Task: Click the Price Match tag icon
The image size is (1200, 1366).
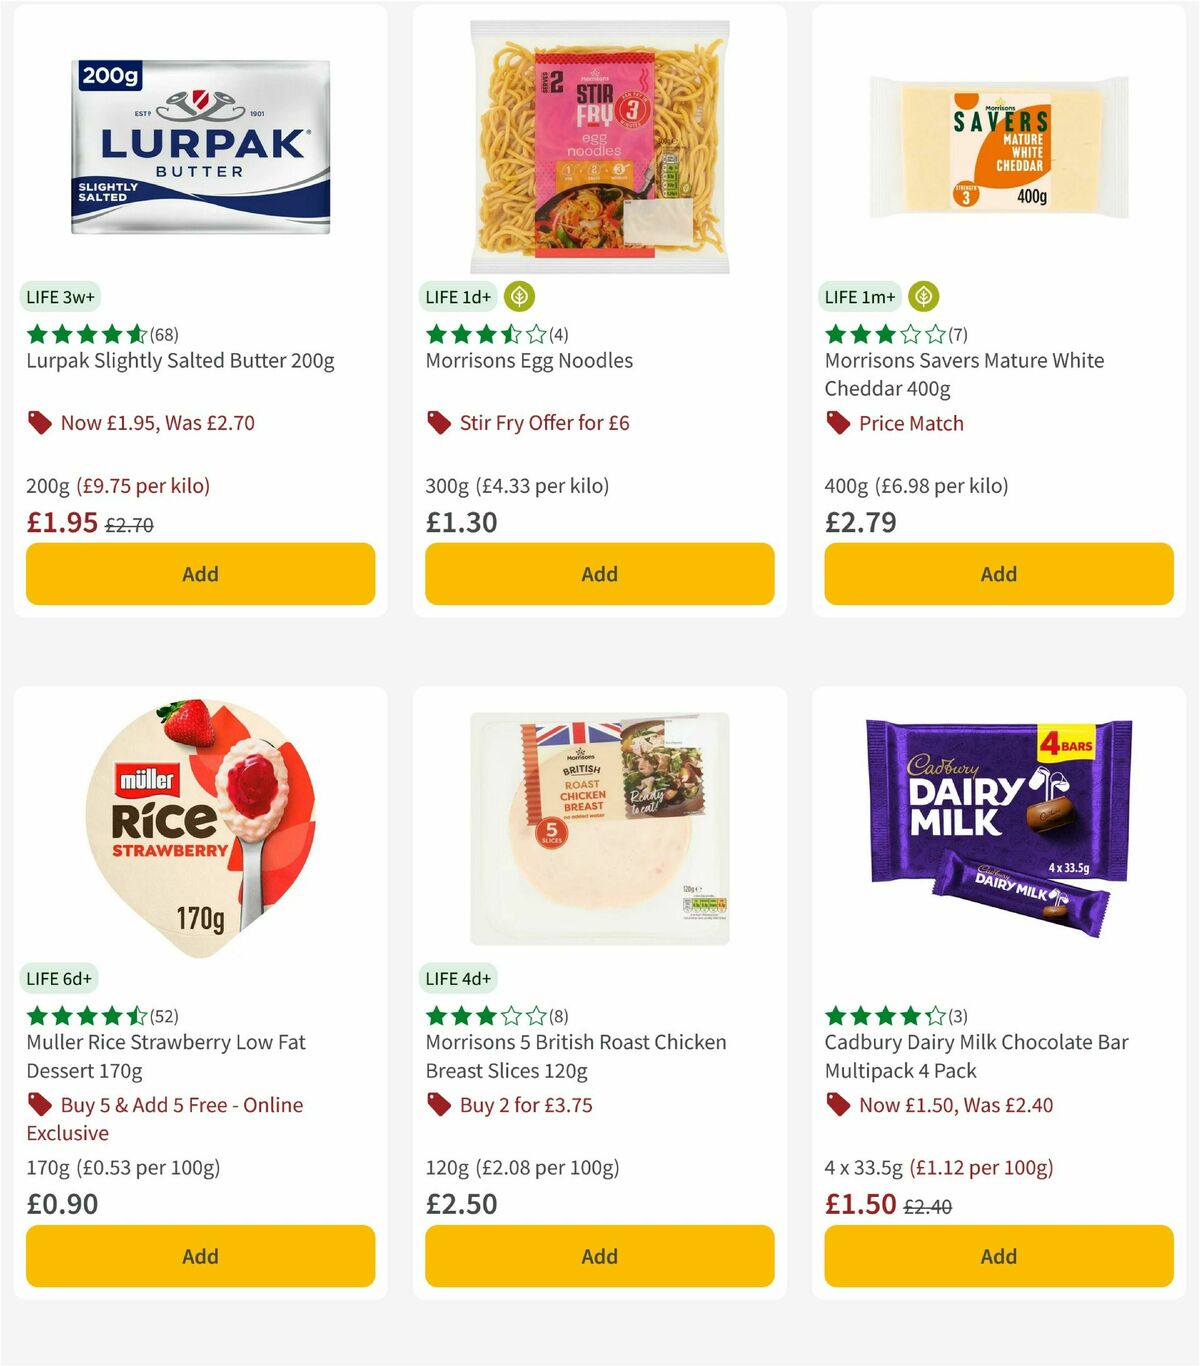Action: coord(838,423)
